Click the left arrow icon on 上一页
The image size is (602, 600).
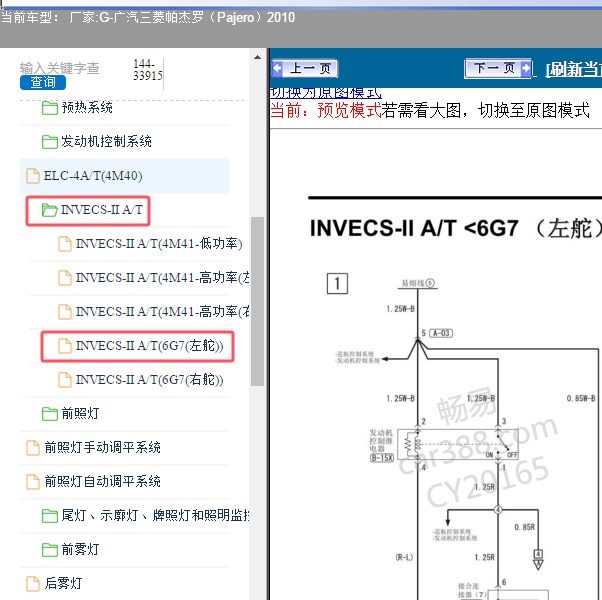pos(277,69)
